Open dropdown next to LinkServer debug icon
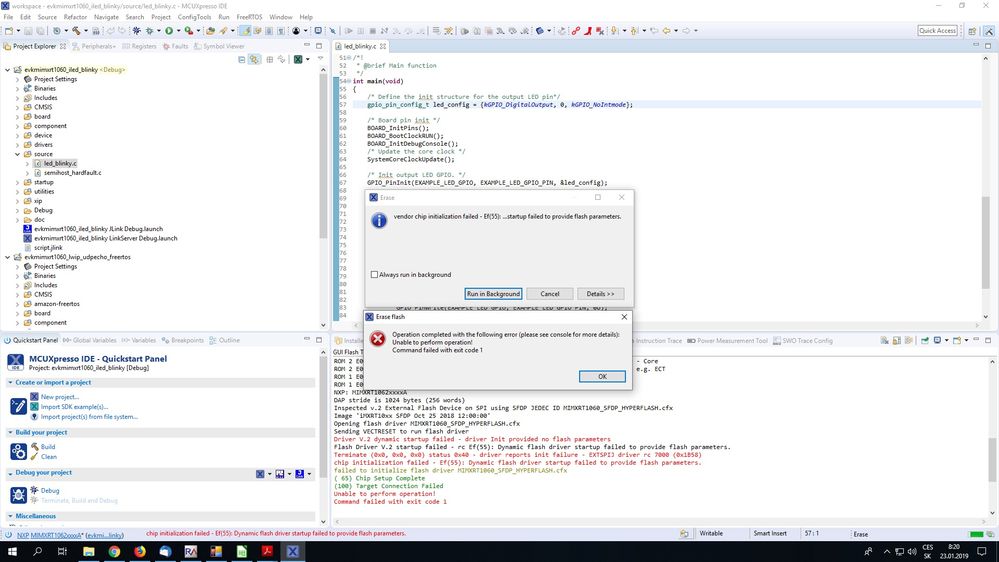The height and width of the screenshot is (562, 999). click(x=269, y=474)
